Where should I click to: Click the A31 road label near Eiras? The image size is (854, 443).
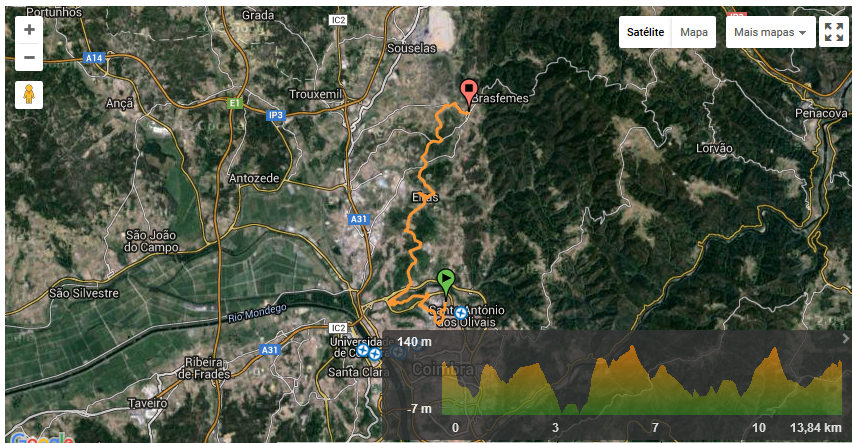pyautogui.click(x=358, y=219)
